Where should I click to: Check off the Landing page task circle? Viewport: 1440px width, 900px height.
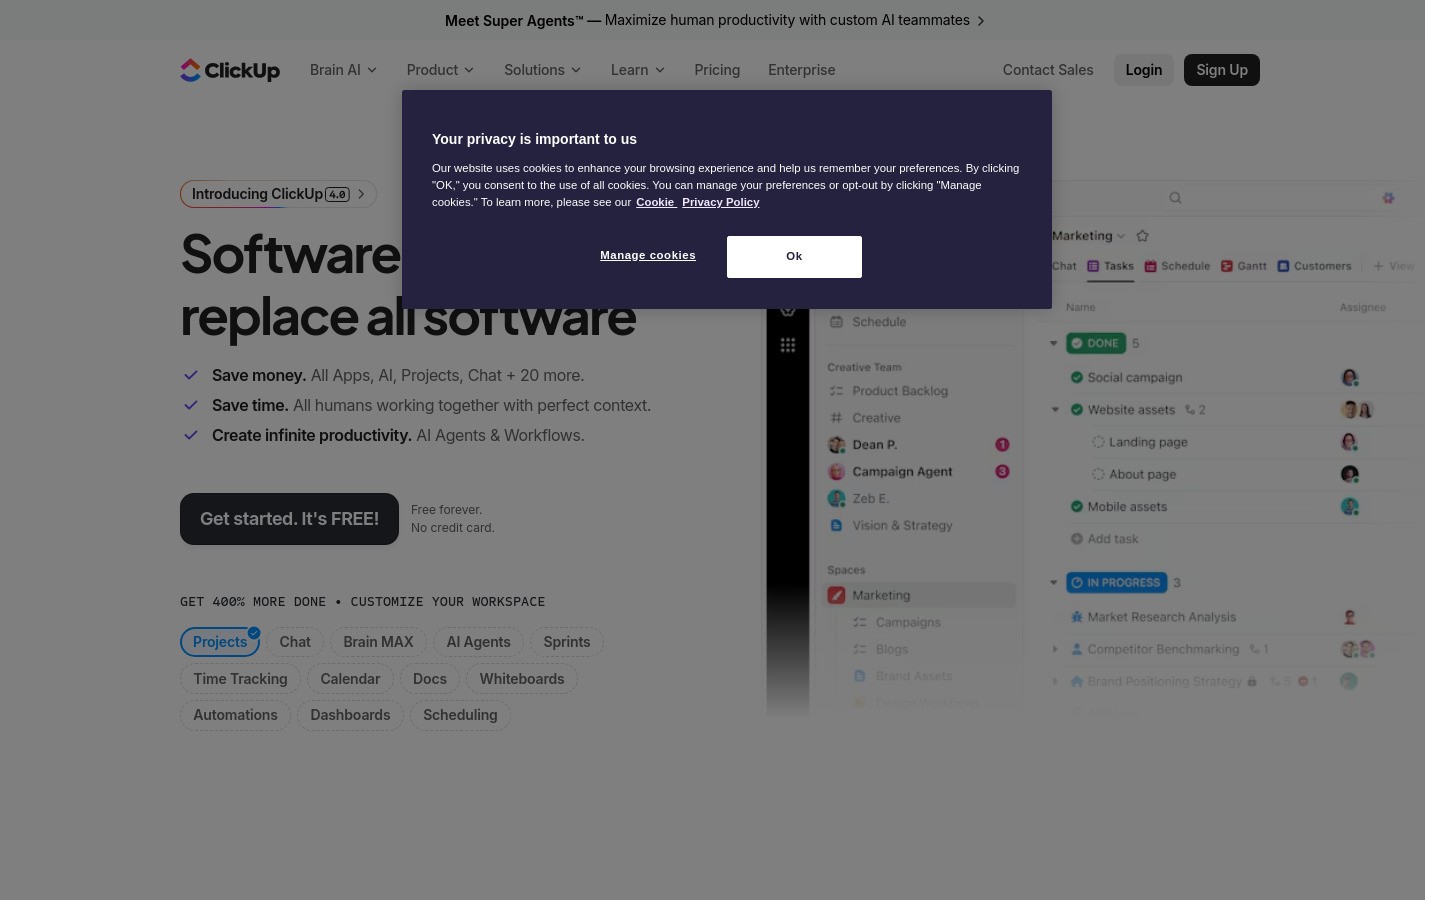coord(1098,441)
